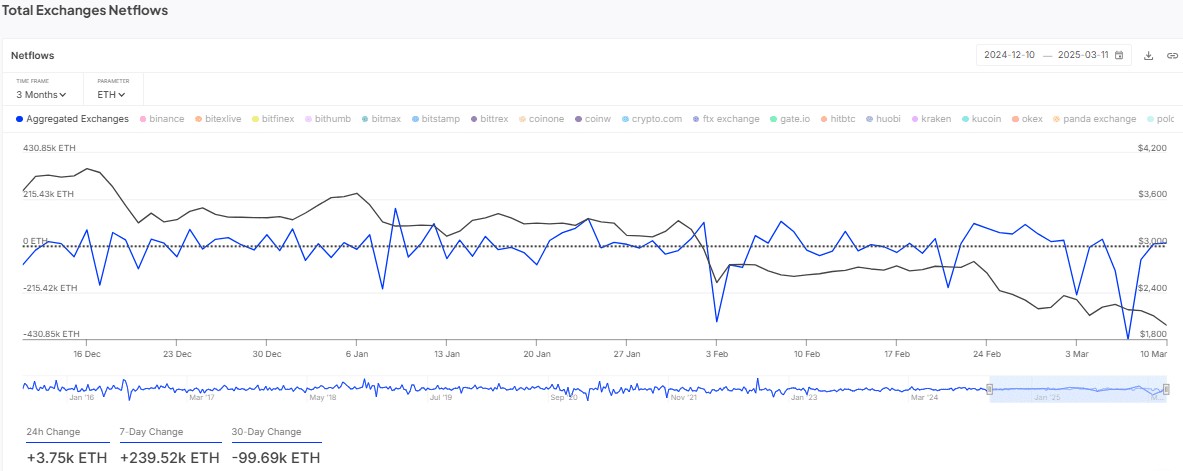Toggle the kraken legend series
1183x471 pixels.
[931, 119]
